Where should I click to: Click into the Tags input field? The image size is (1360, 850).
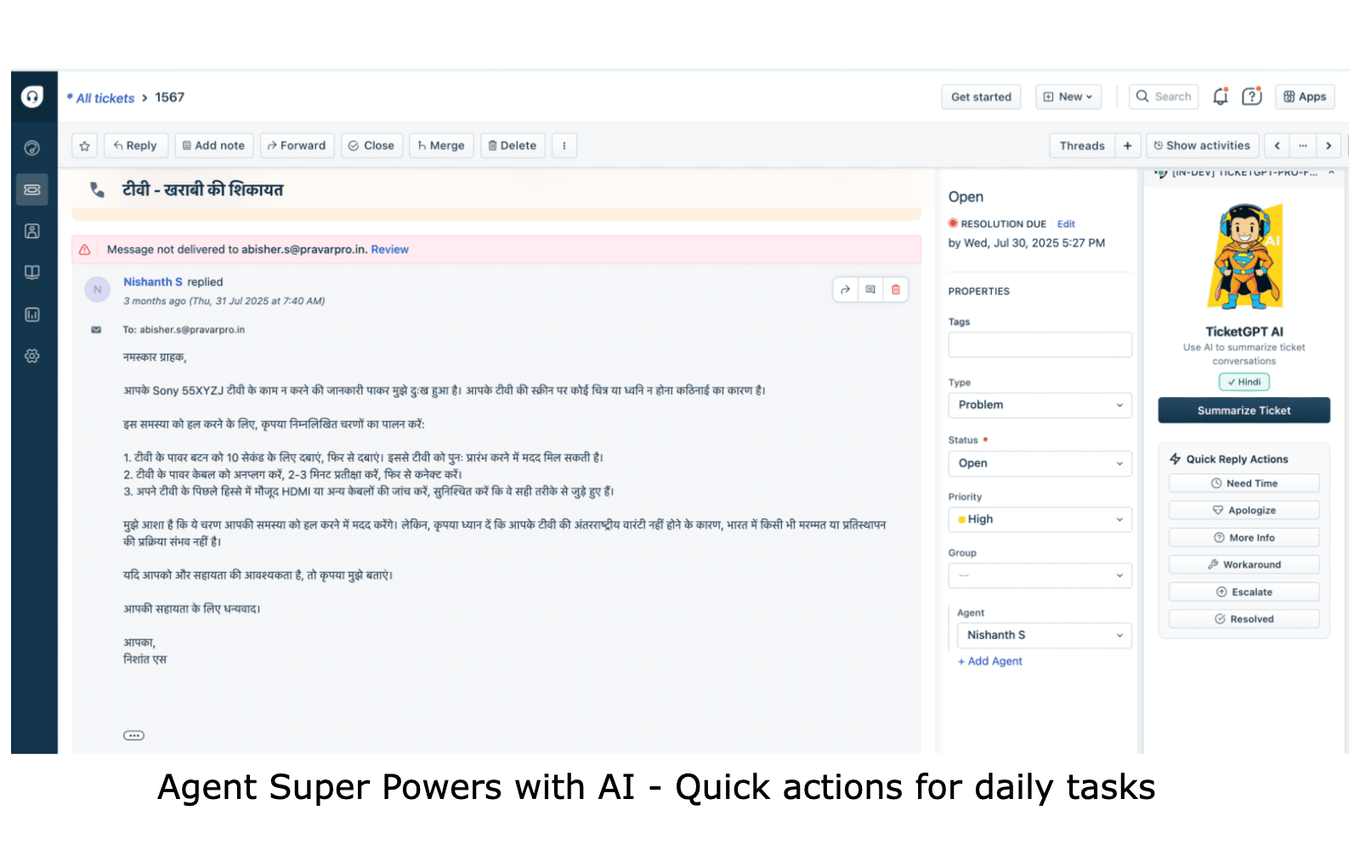1039,345
